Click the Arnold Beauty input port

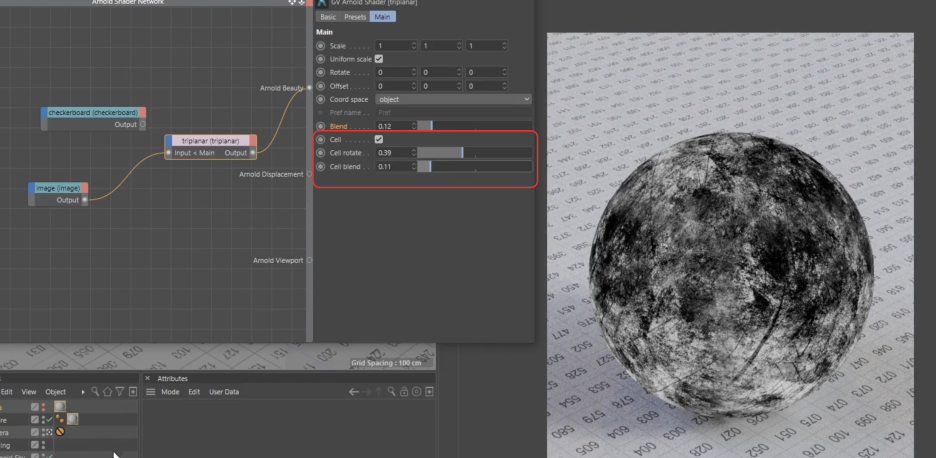pyautogui.click(x=309, y=88)
